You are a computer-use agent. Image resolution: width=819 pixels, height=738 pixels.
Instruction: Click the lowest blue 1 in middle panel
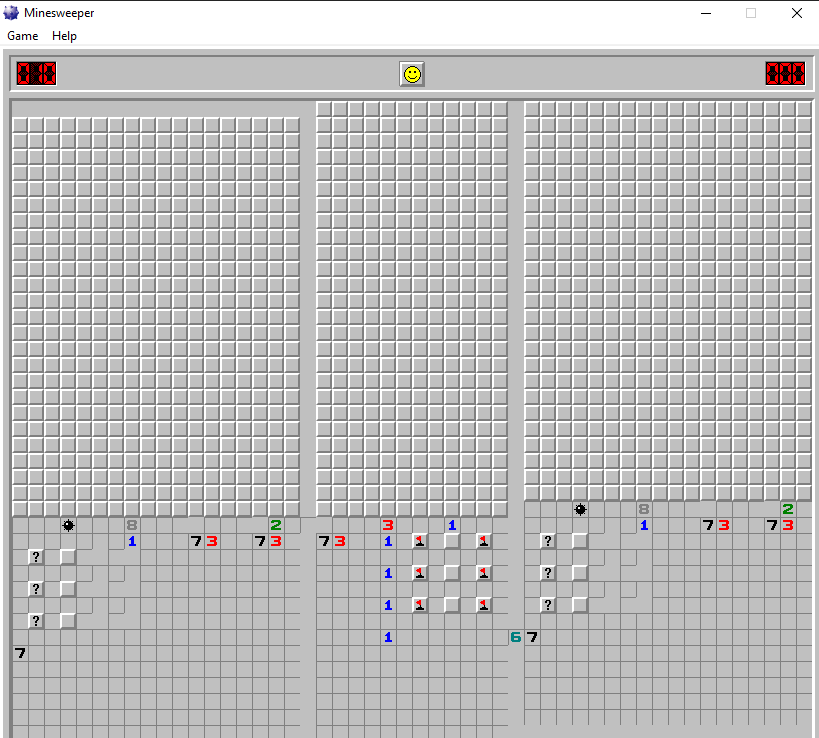388,637
